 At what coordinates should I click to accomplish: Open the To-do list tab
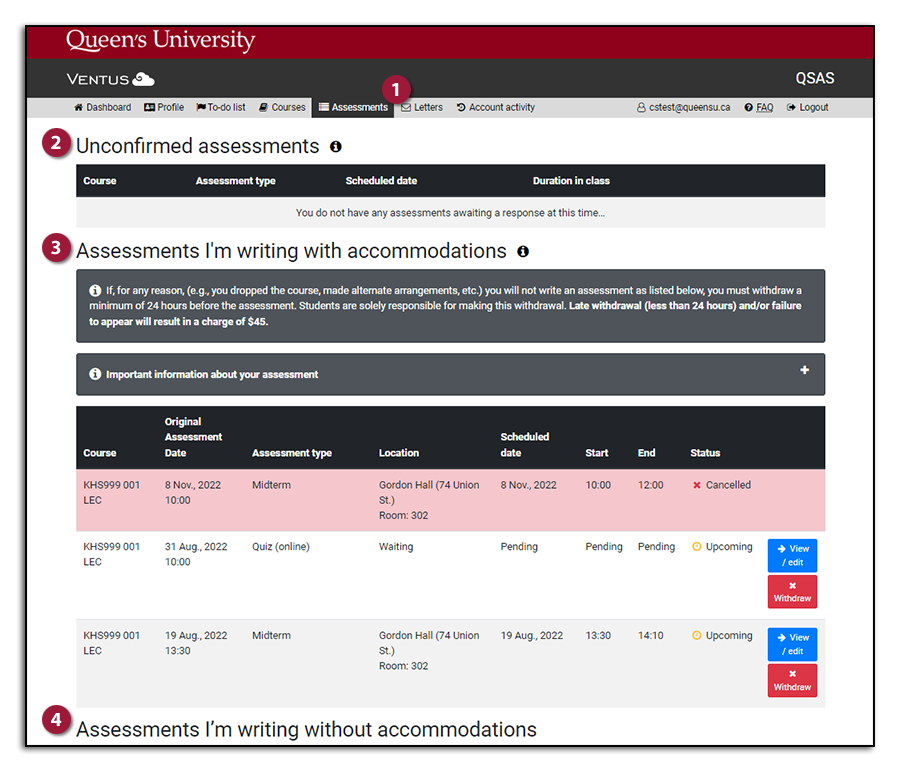(x=221, y=108)
